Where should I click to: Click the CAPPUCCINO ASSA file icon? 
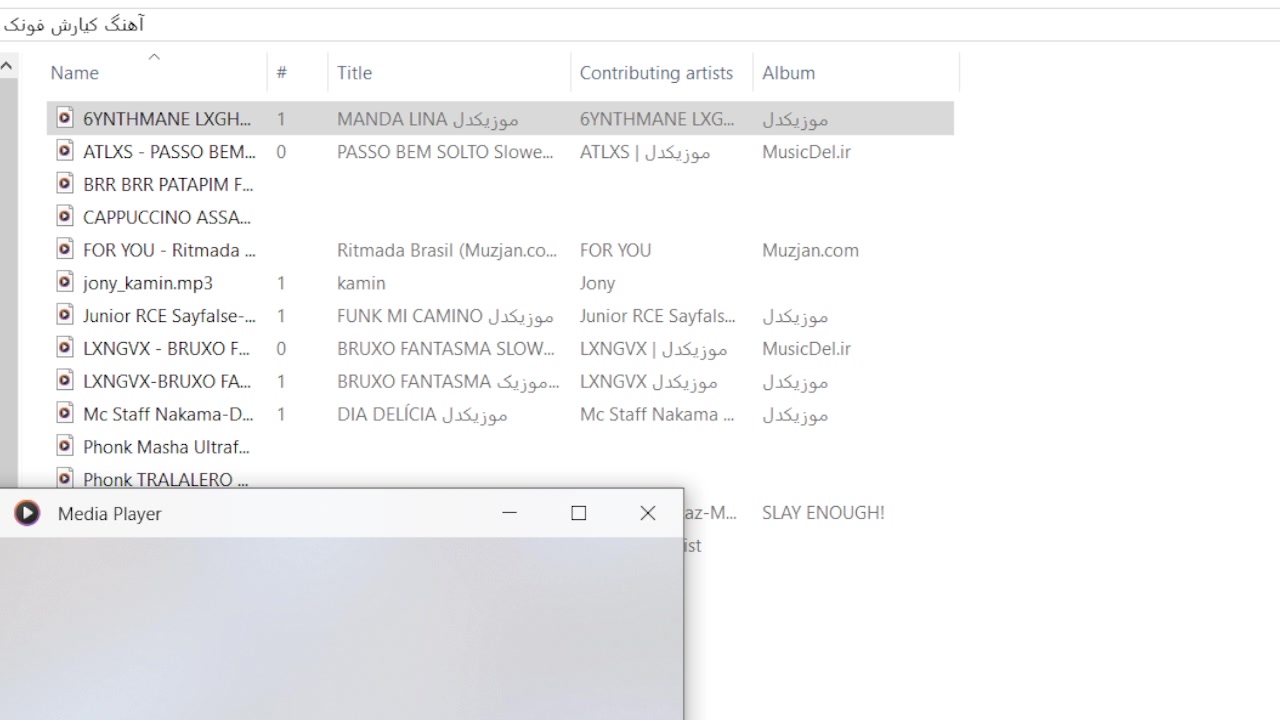(65, 217)
